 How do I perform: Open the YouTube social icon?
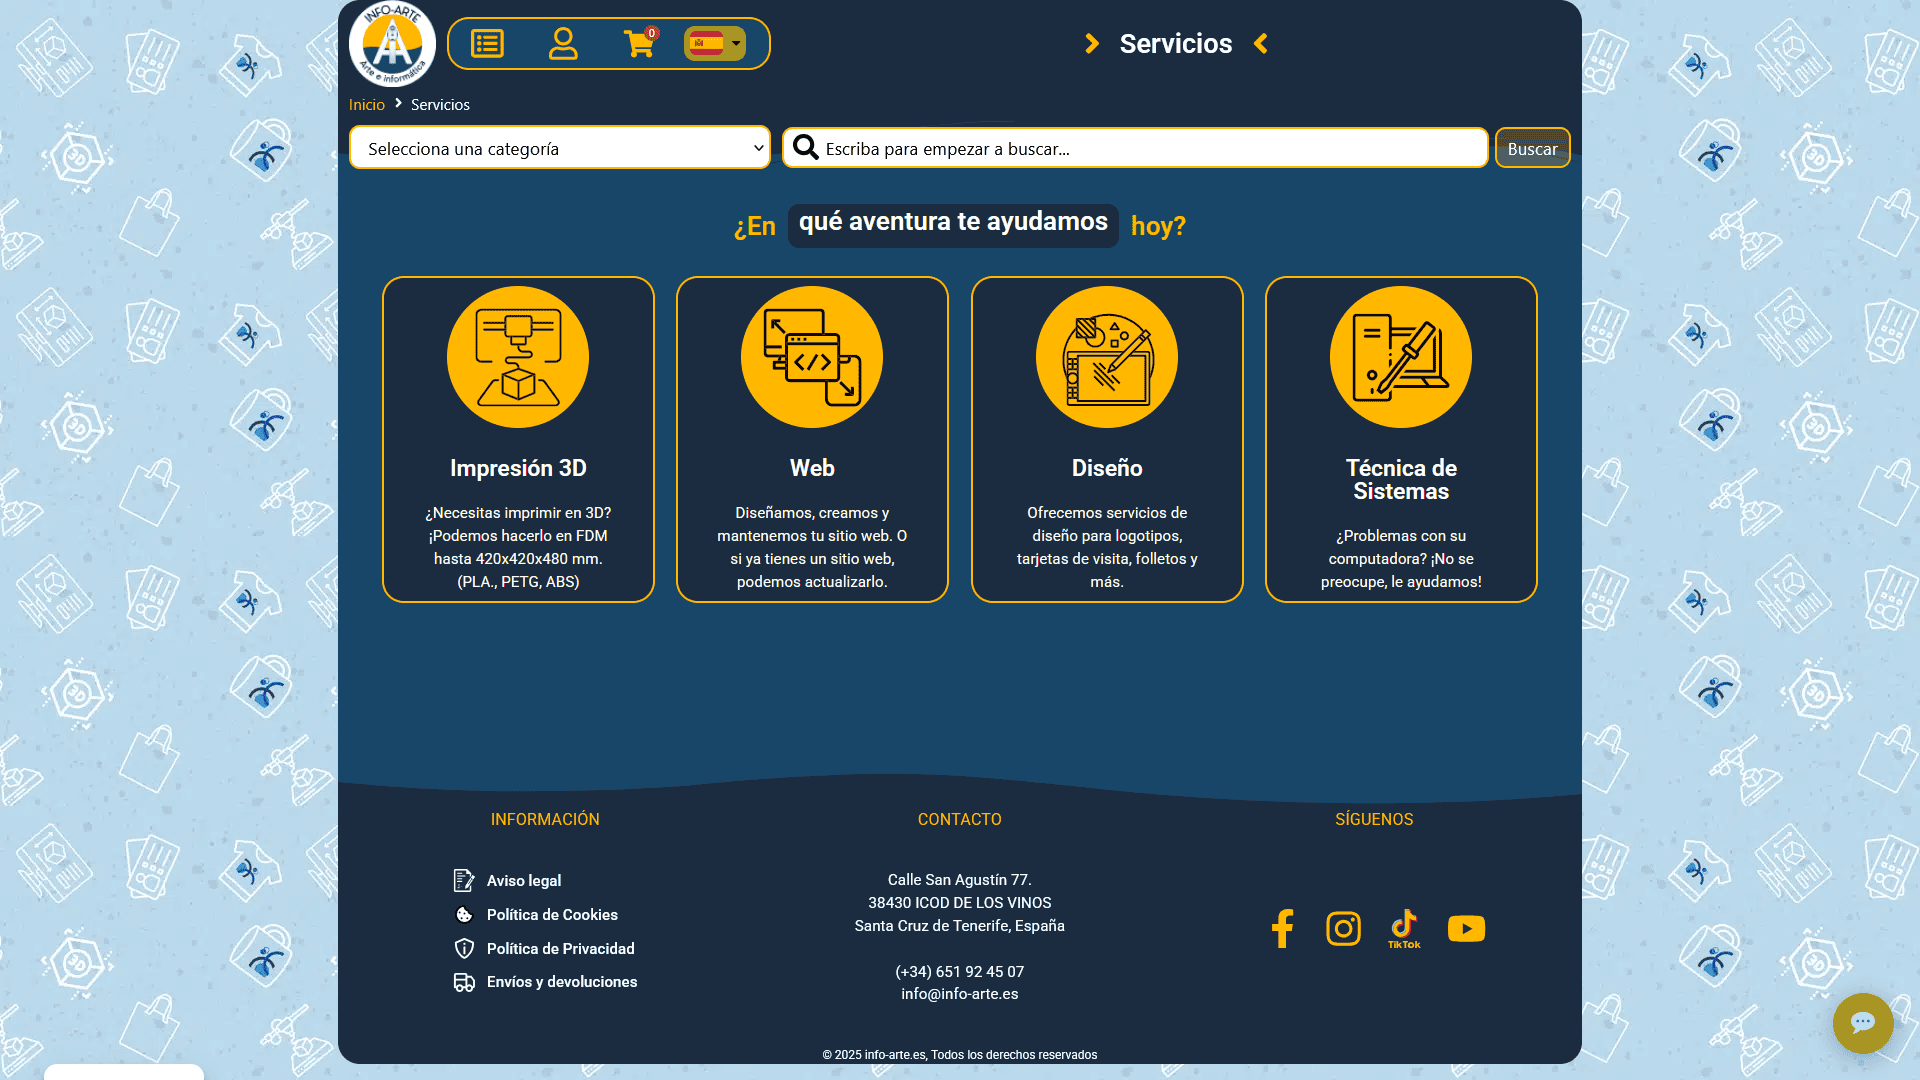point(1466,928)
